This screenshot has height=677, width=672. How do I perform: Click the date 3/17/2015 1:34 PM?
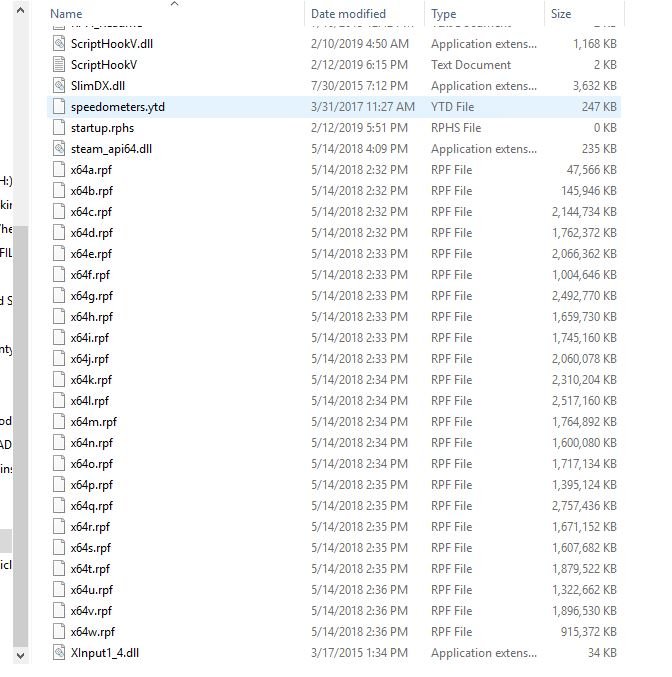359,653
